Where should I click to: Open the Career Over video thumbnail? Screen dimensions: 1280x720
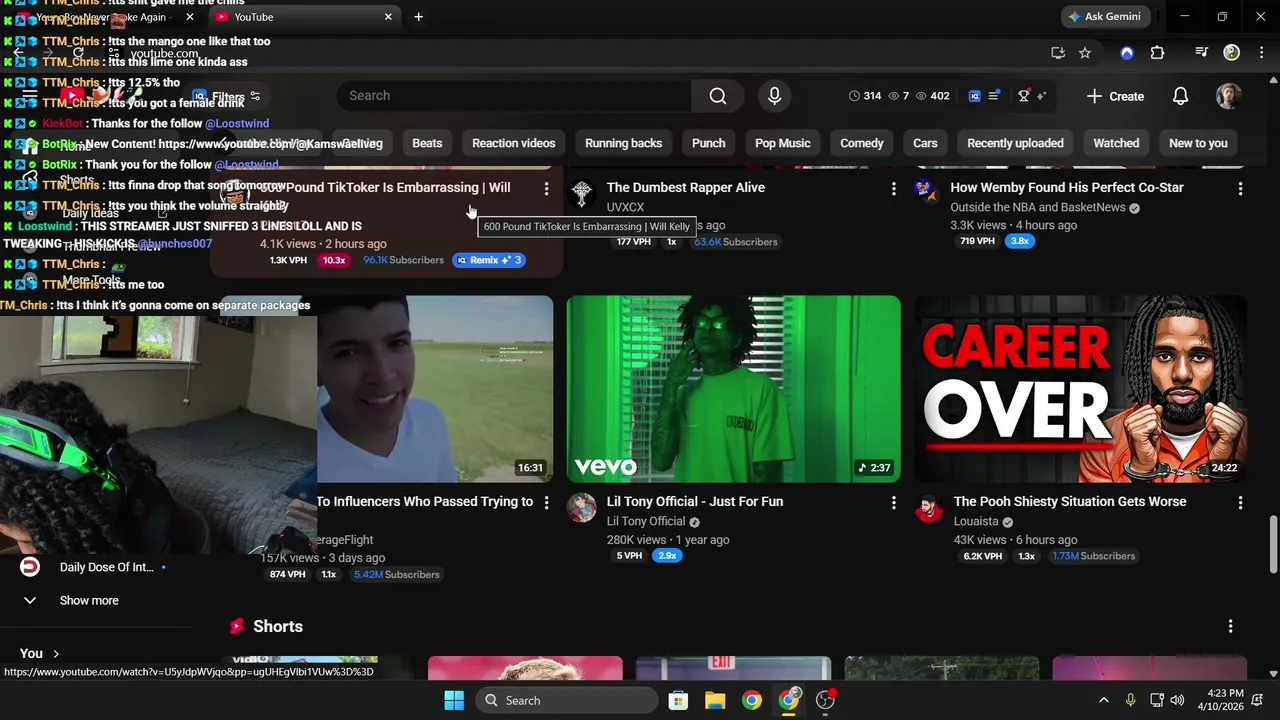(x=1080, y=389)
